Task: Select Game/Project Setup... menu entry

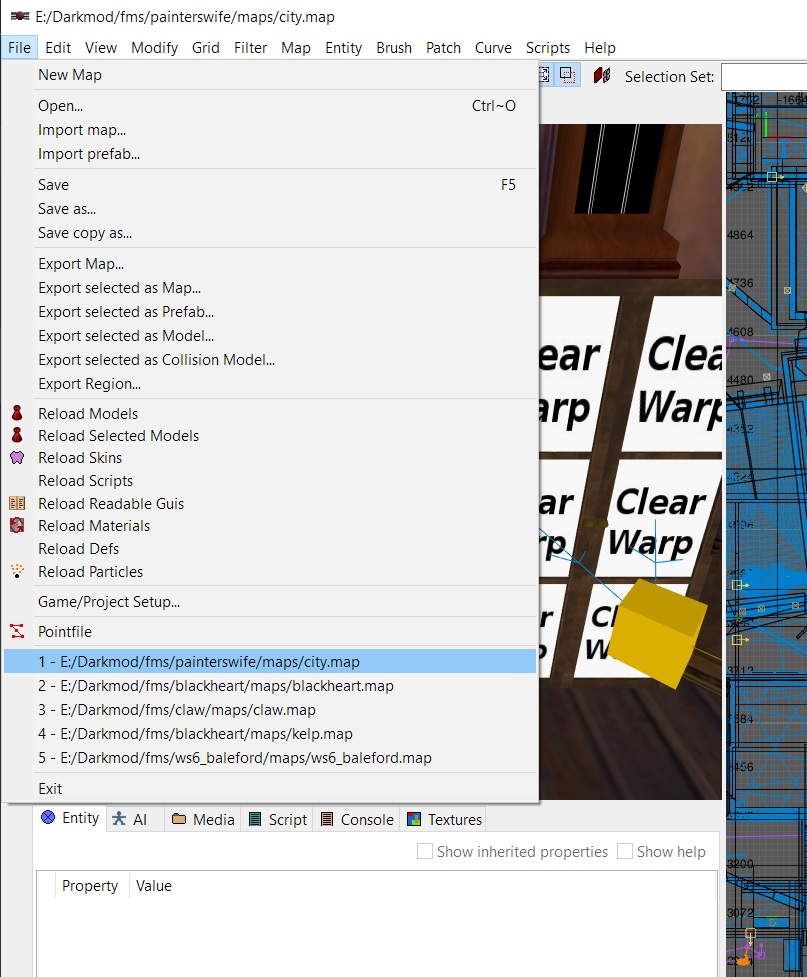Action: point(109,602)
